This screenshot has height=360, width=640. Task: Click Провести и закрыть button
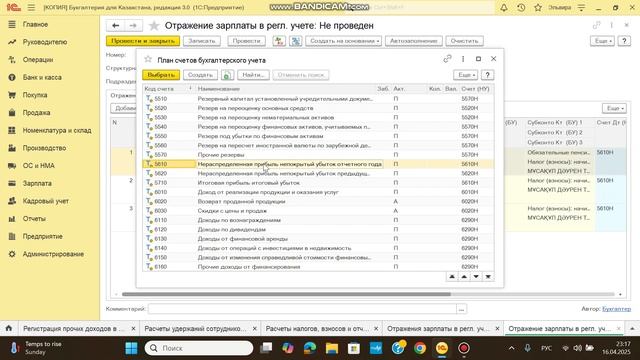143,41
